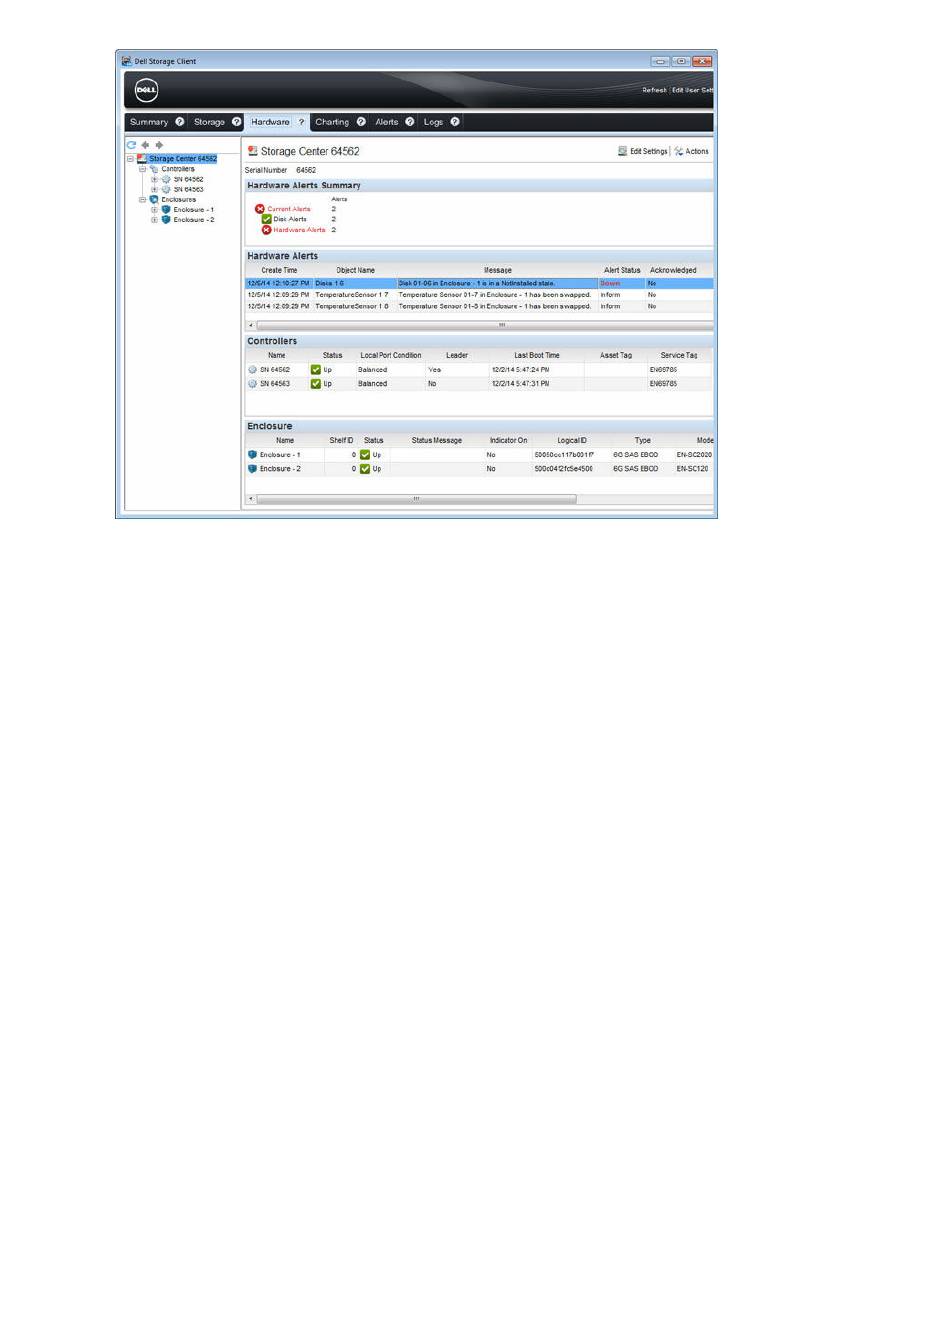This screenshot has width=950, height=1323.
Task: Click the red Hardware Alerts summary link
Action: click(300, 230)
